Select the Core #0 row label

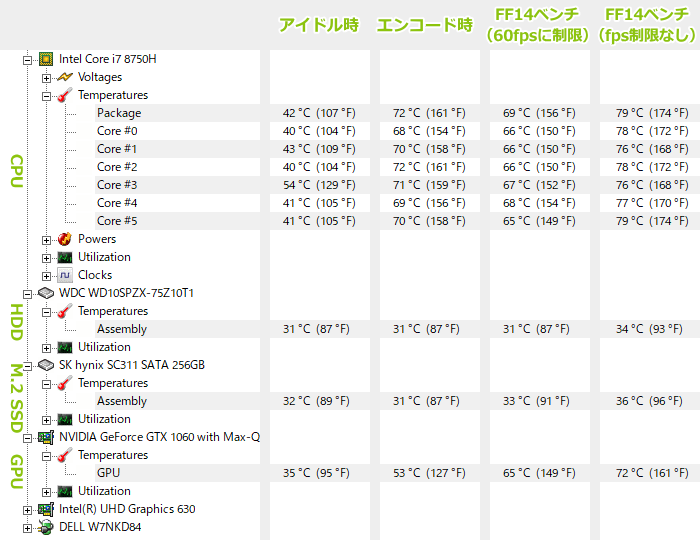point(117,131)
